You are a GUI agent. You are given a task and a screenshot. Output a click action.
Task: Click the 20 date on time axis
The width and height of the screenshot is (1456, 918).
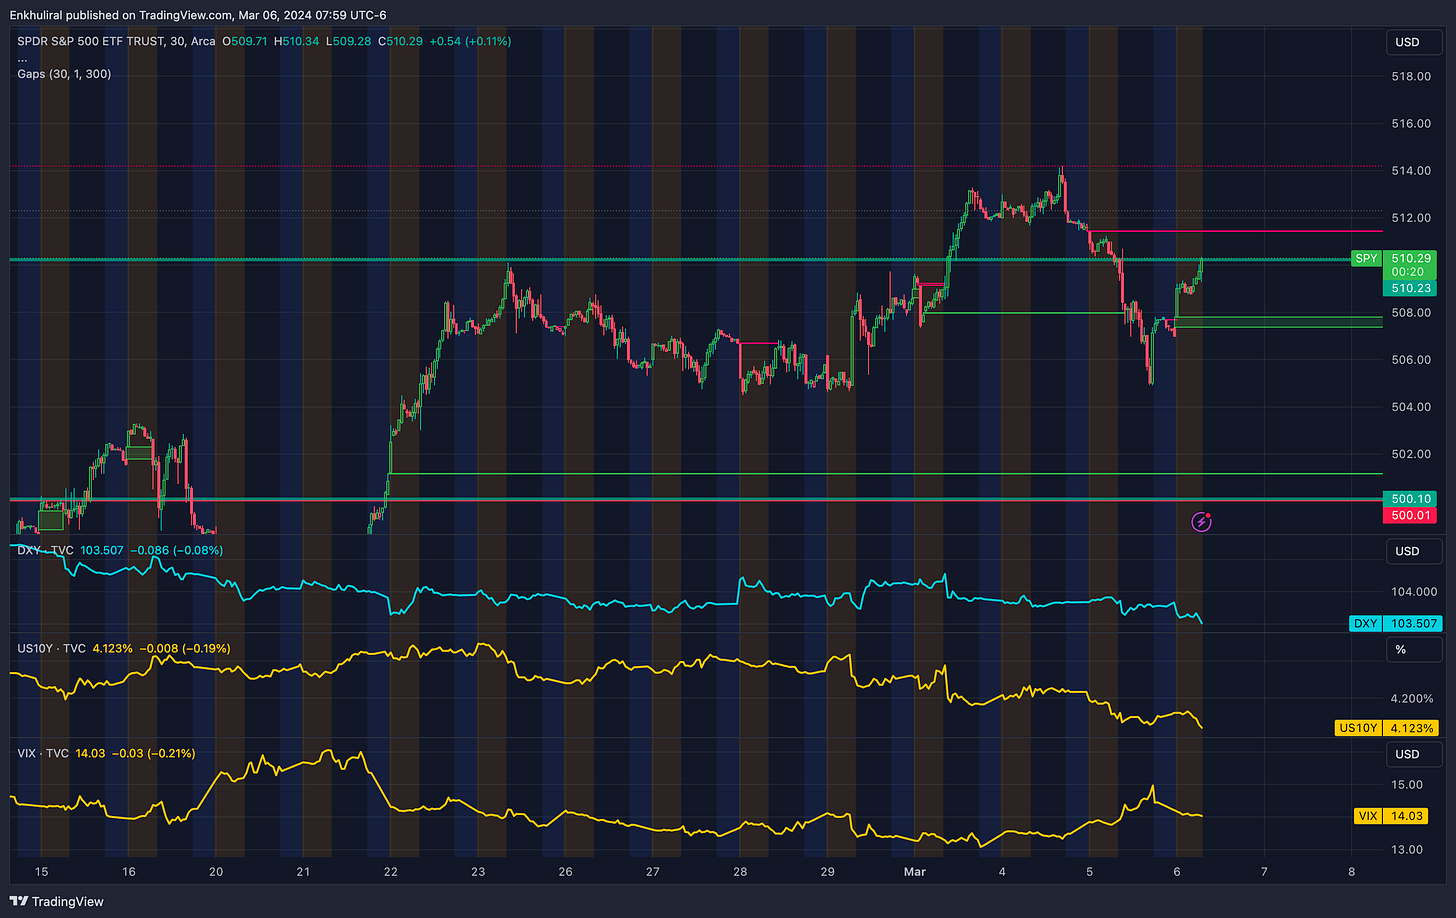pyautogui.click(x=216, y=872)
